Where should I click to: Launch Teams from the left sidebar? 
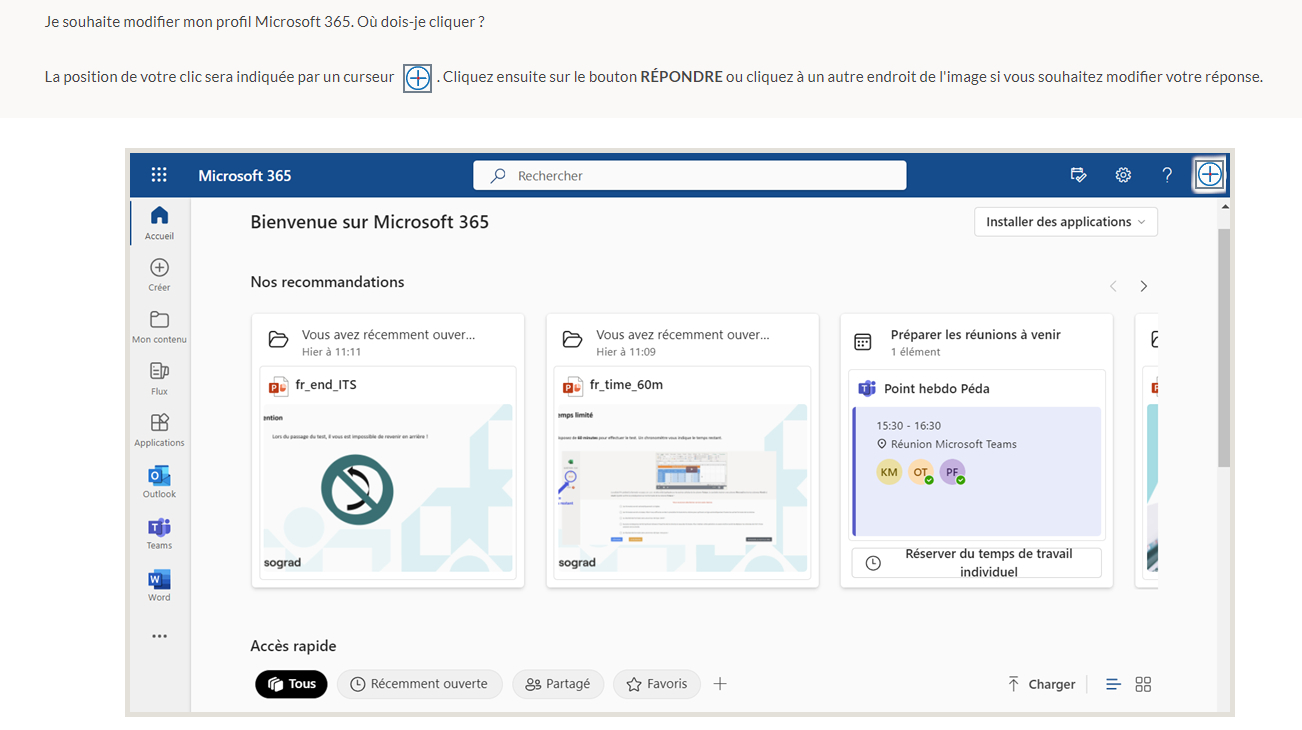(x=159, y=527)
